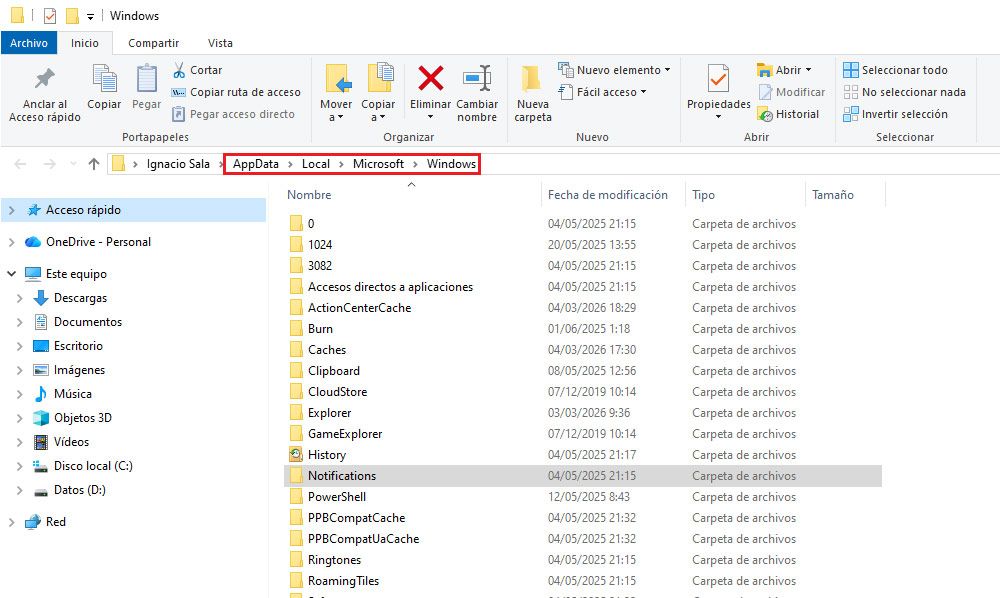Sort by Nombre column header

click(x=309, y=195)
